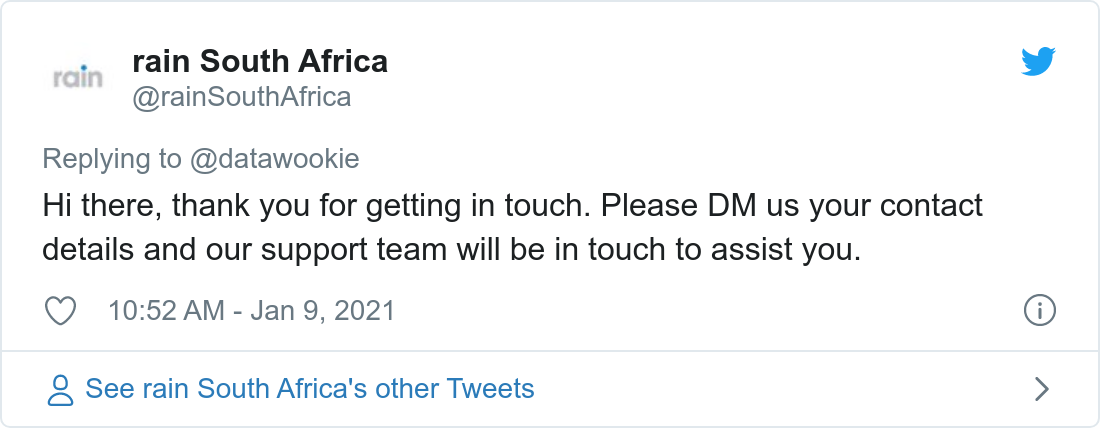This screenshot has height=428, width=1100.
Task: Open the rain South Africa display name
Action: pos(259,62)
